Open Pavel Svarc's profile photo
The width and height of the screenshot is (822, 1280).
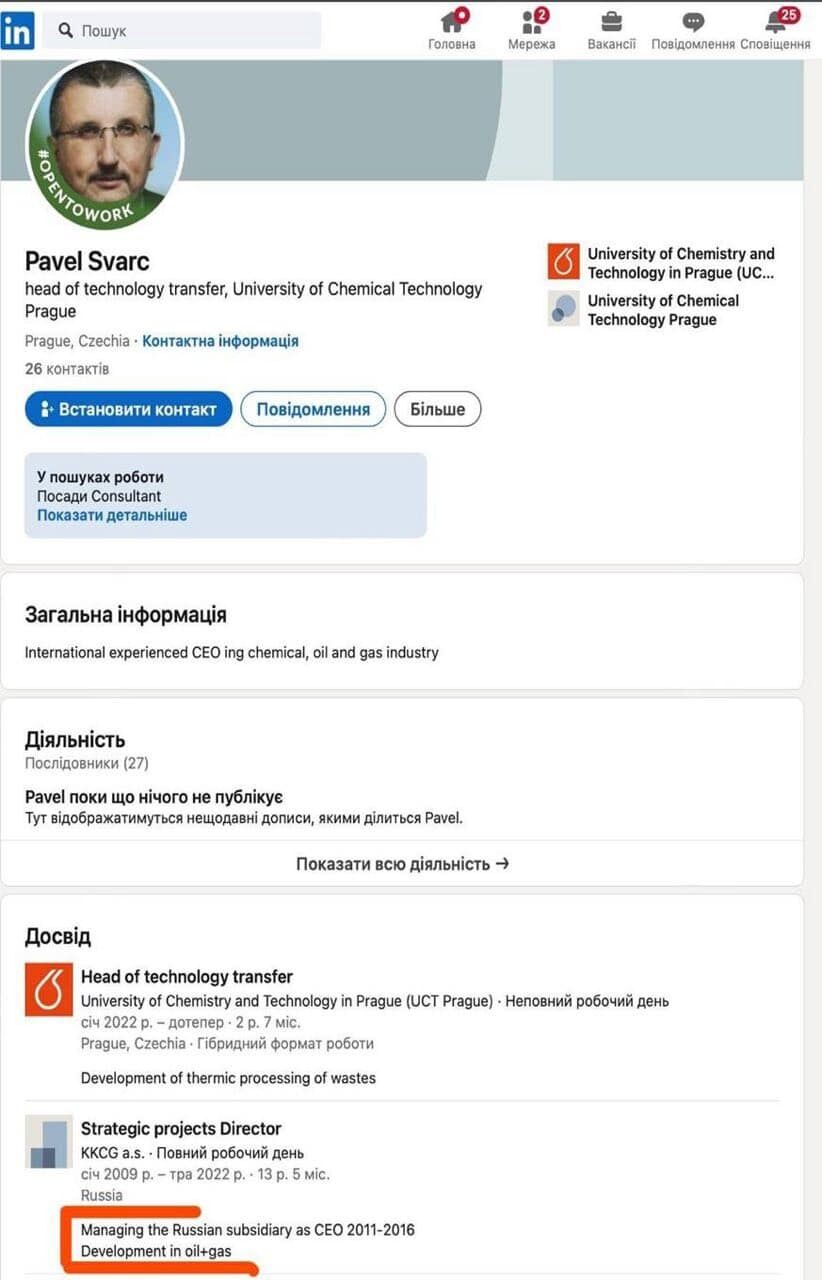coord(106,144)
